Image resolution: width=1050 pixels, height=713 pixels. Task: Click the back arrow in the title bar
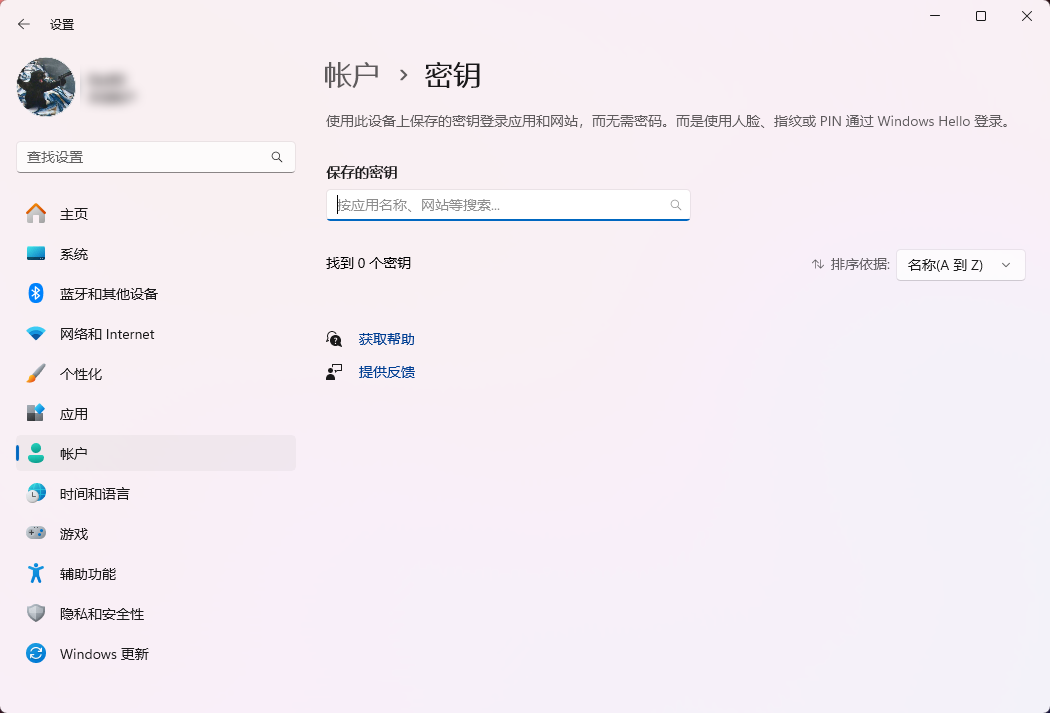click(x=23, y=23)
